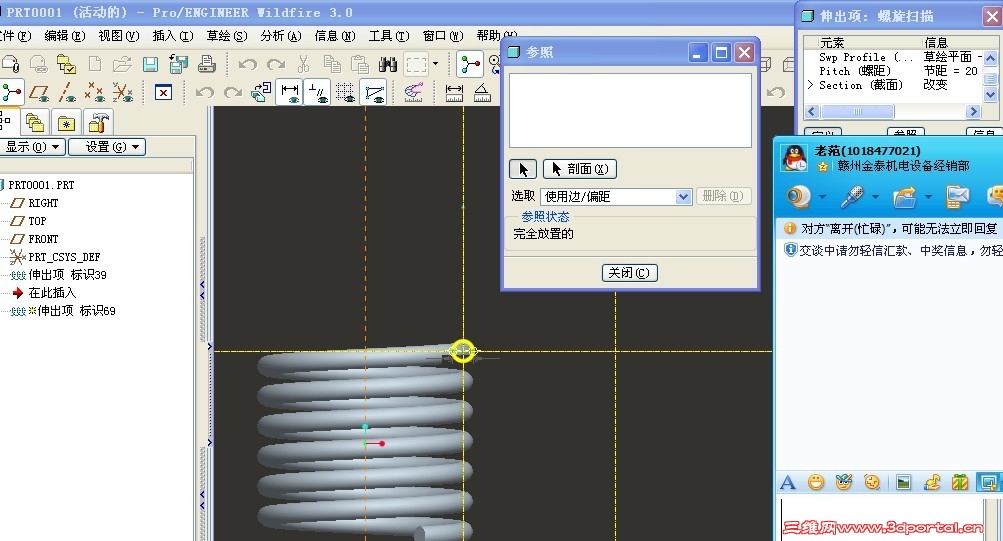Open the 插入(I) menu
This screenshot has height=541, width=1003.
point(173,36)
